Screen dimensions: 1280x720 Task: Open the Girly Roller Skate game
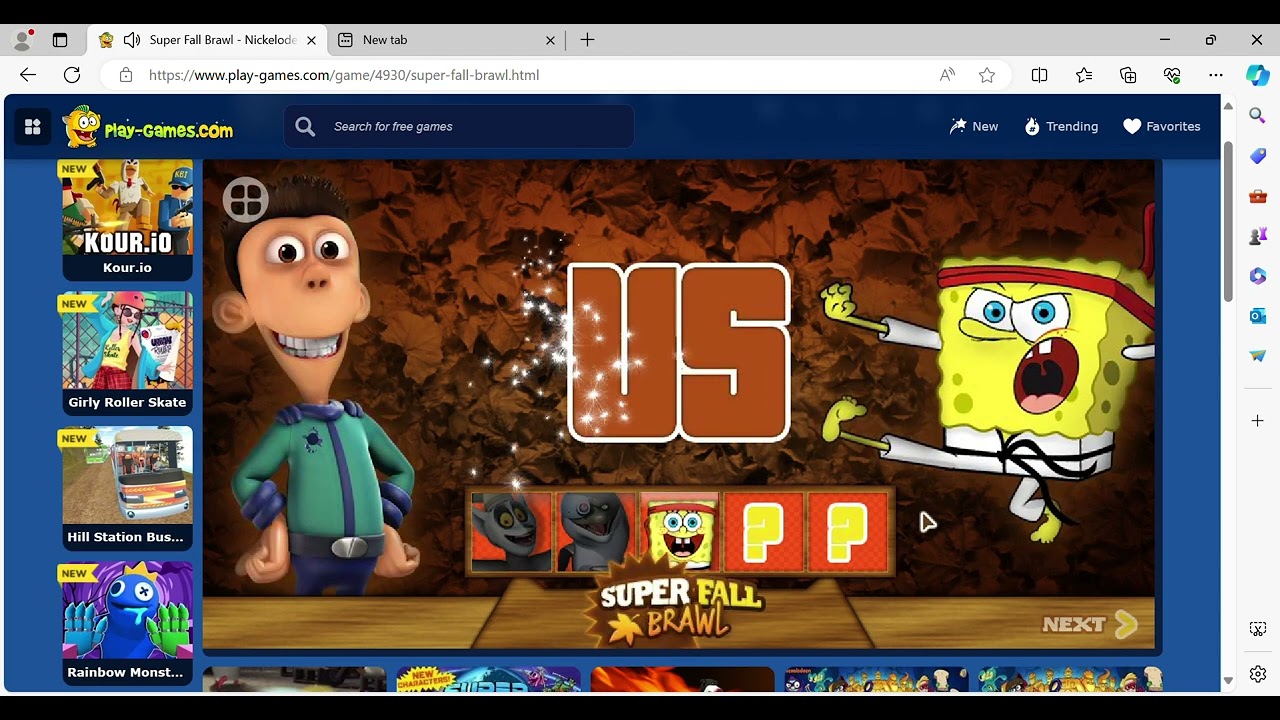click(127, 353)
